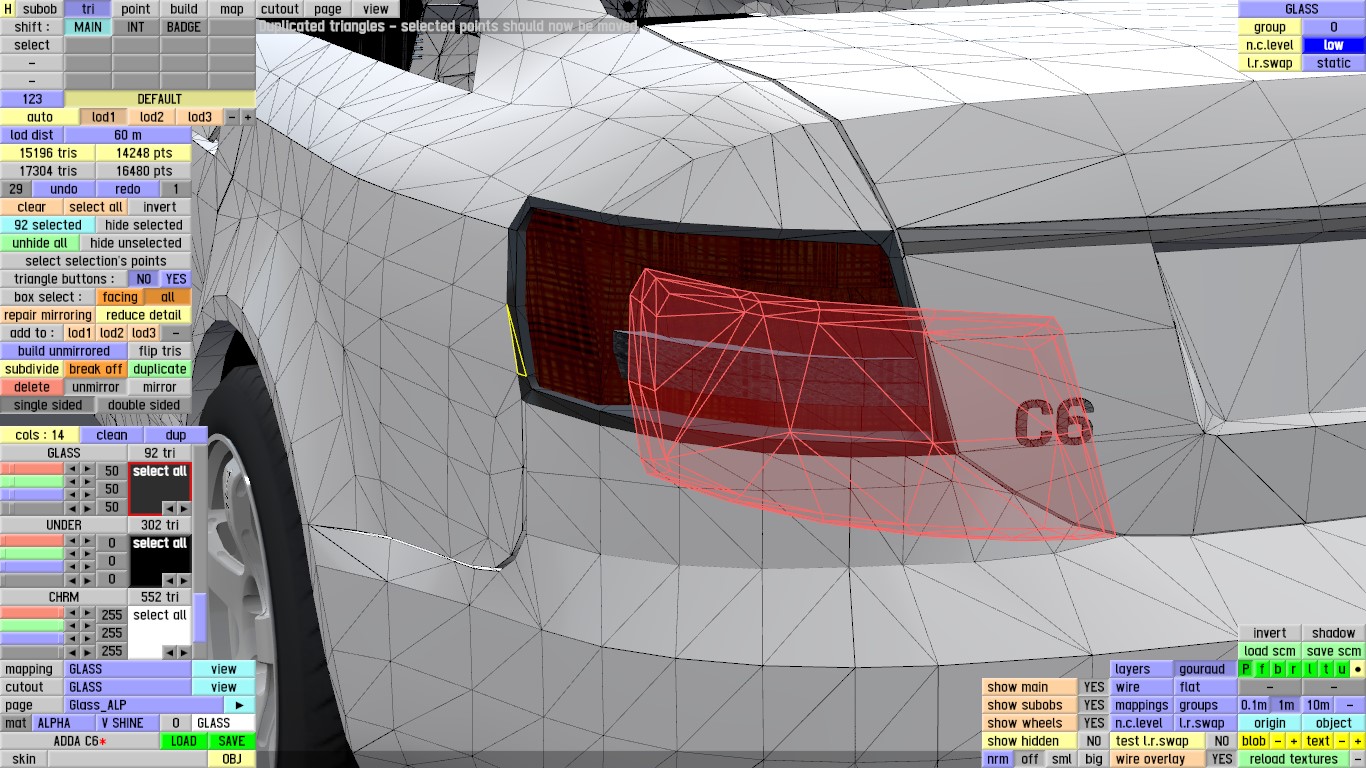The width and height of the screenshot is (1366, 768).
Task: Click the H button in the top-left corner
Action: tap(8, 9)
